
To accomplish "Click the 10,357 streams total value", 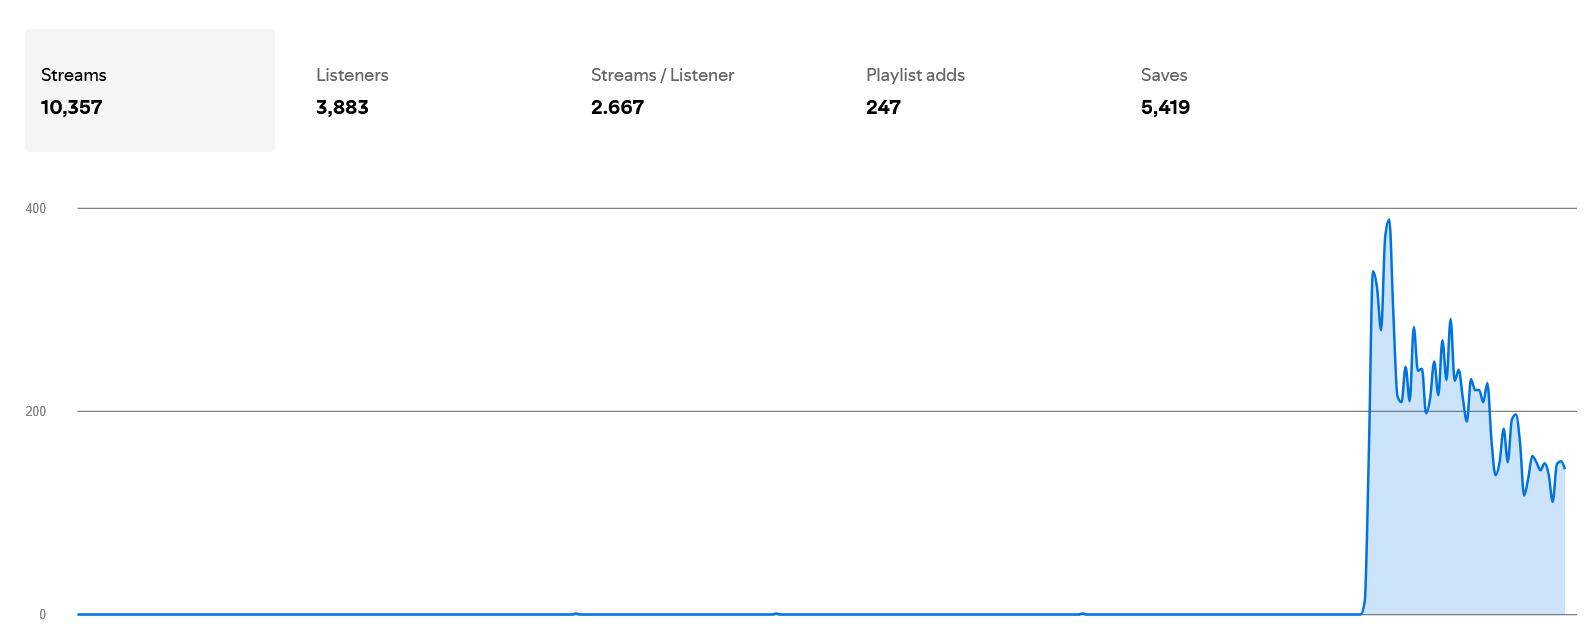I will (72, 107).
